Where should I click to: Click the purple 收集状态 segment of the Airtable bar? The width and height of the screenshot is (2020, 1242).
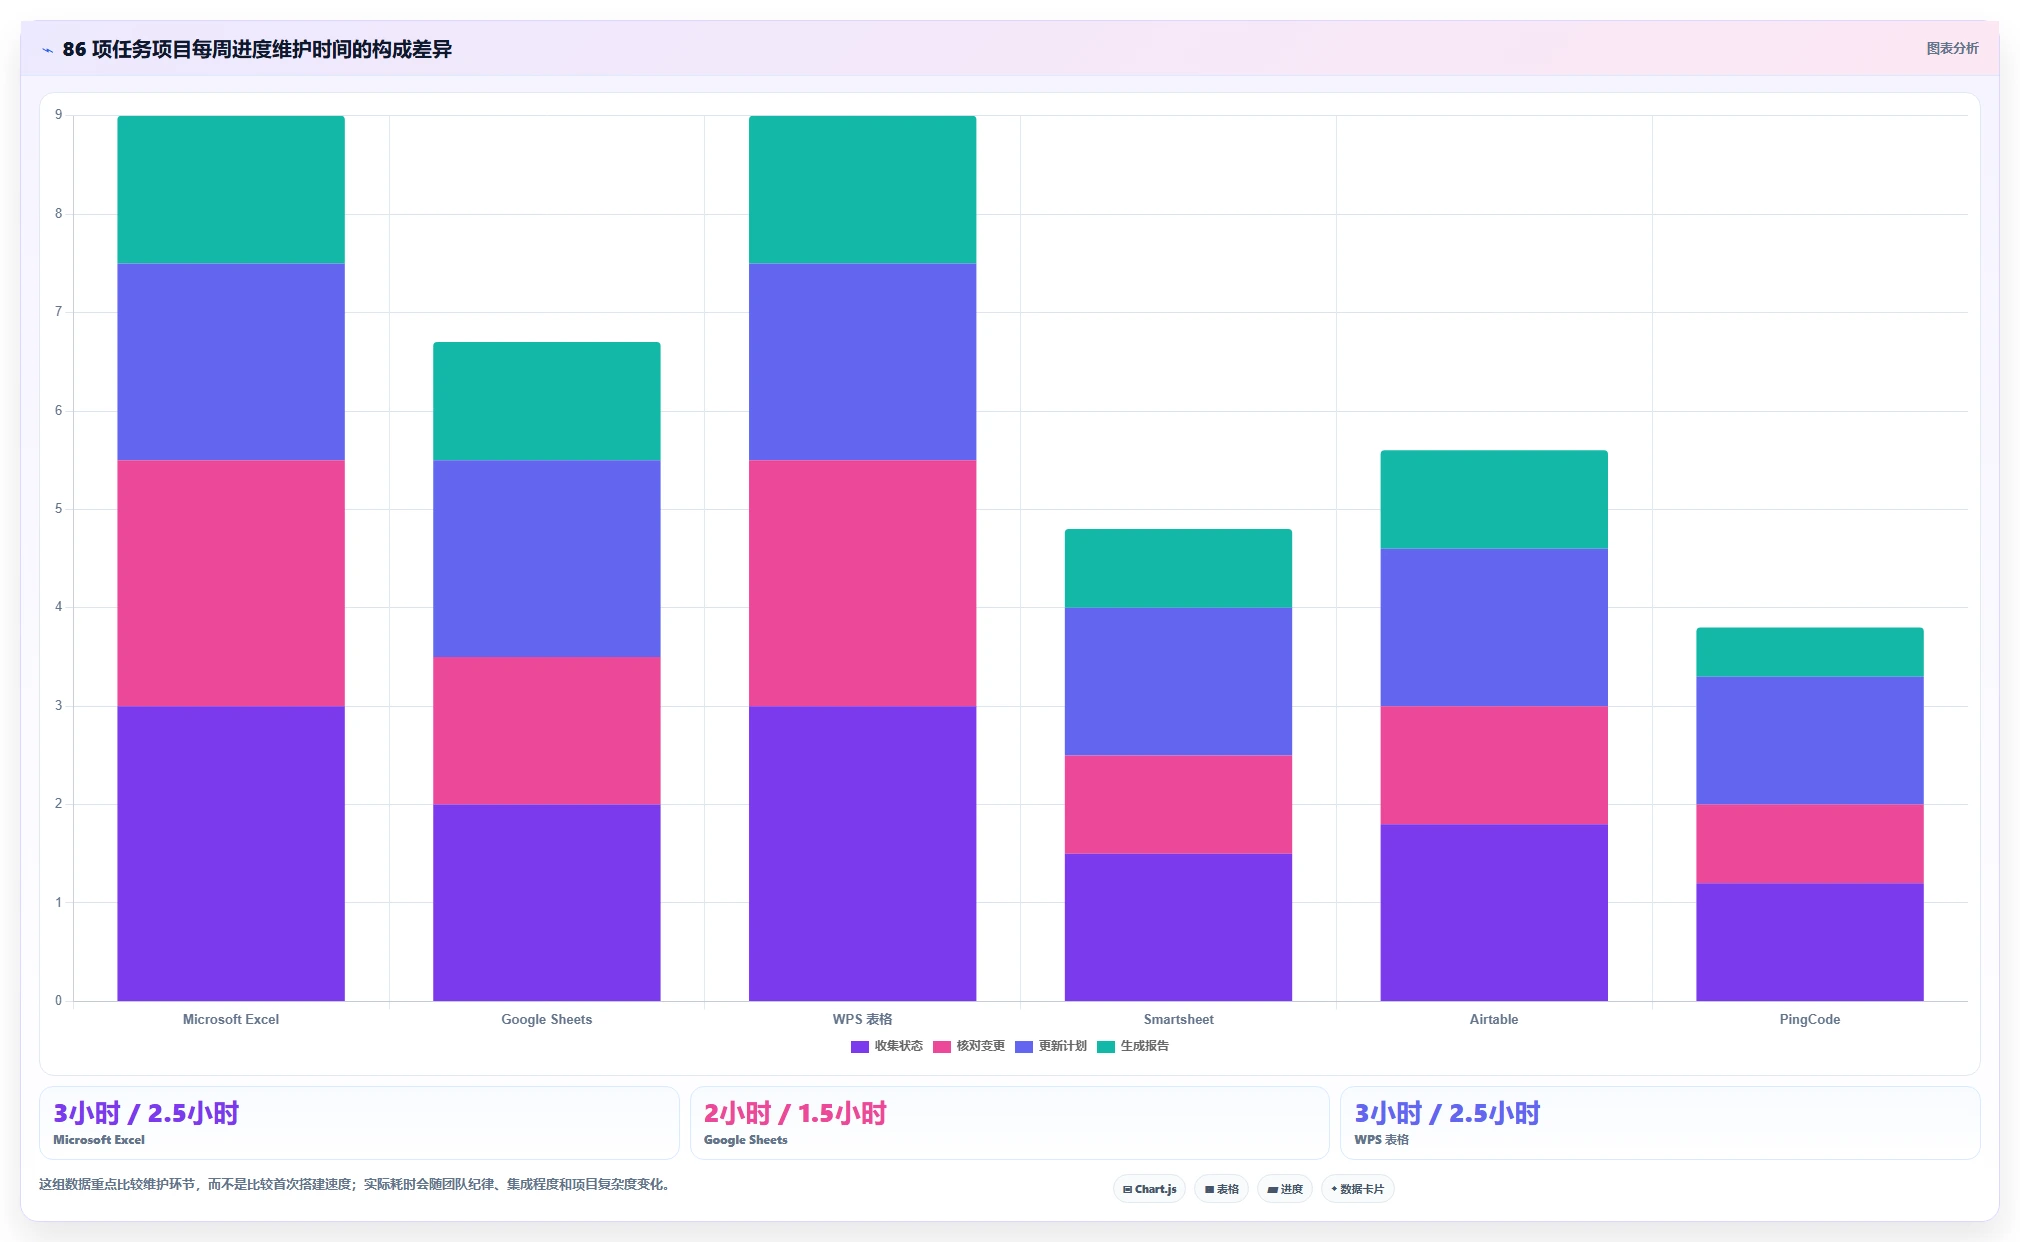pyautogui.click(x=1494, y=912)
